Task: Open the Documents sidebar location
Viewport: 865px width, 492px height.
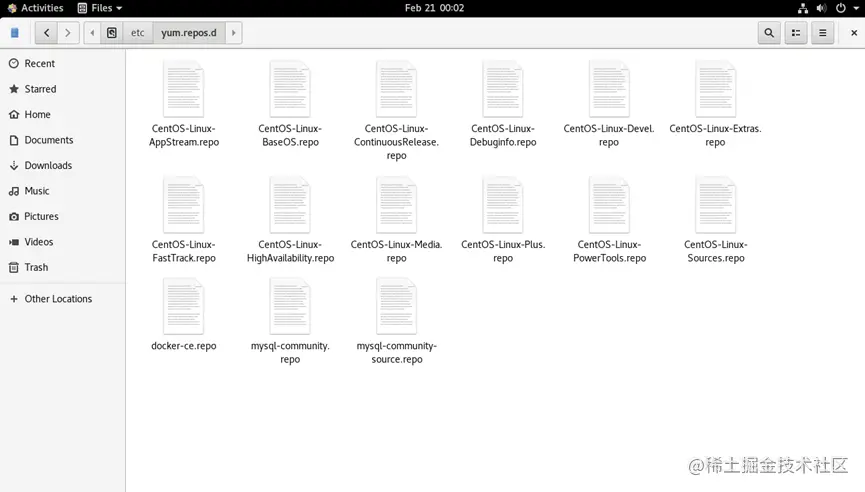Action: coord(62,140)
